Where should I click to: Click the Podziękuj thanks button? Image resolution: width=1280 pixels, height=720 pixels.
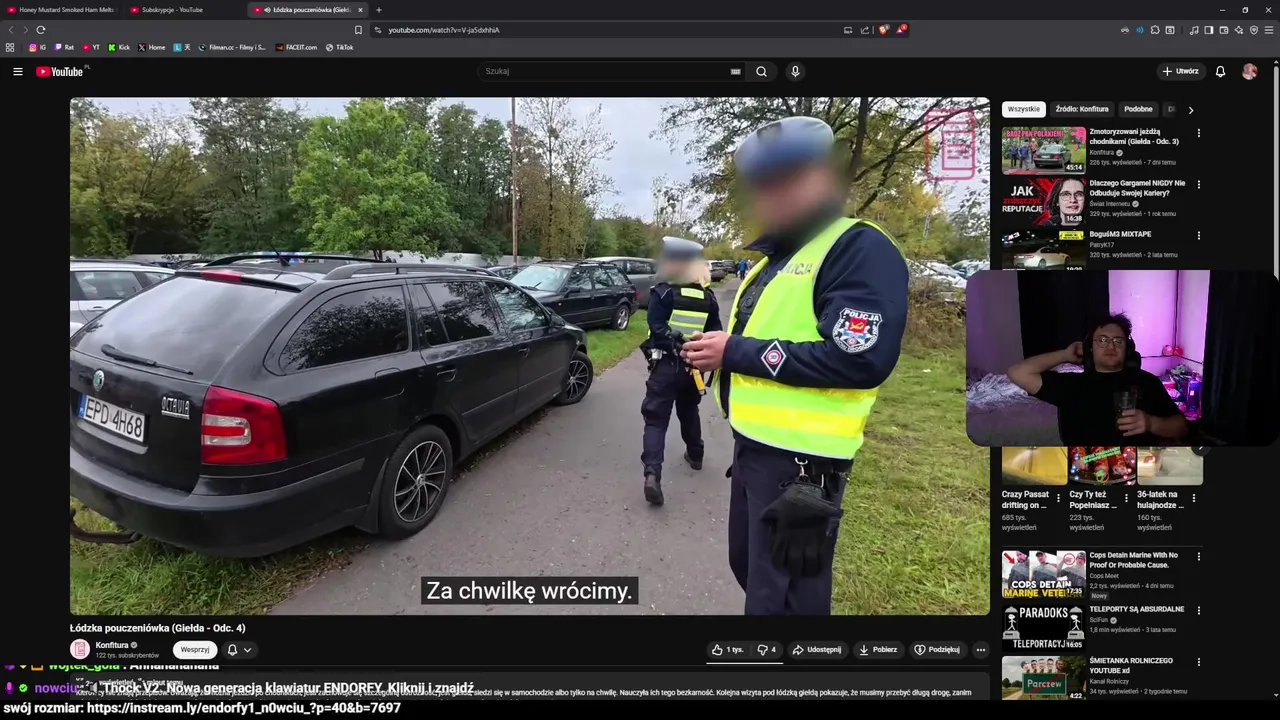937,649
